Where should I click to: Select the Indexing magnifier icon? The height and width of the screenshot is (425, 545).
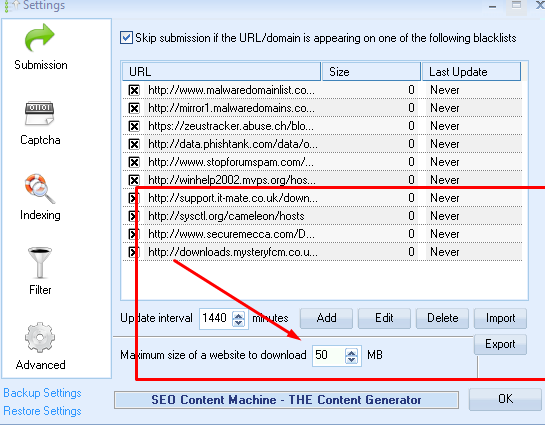point(40,189)
